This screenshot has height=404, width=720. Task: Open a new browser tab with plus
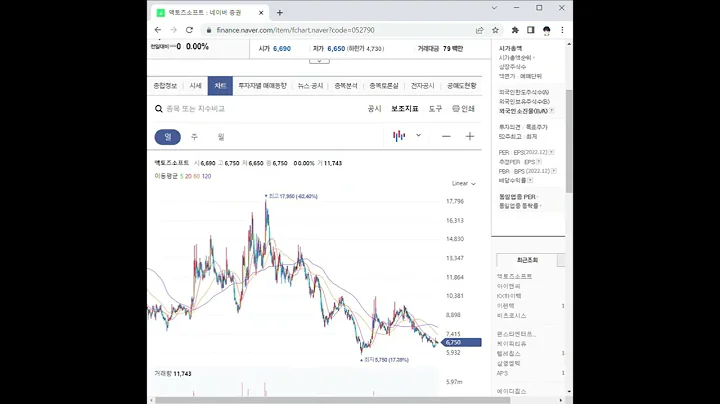280,13
